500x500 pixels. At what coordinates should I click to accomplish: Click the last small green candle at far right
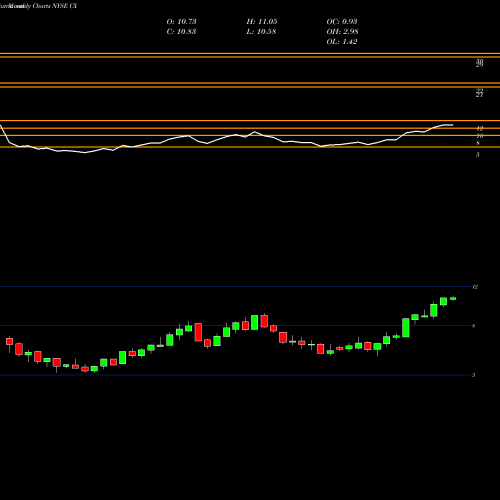(453, 299)
